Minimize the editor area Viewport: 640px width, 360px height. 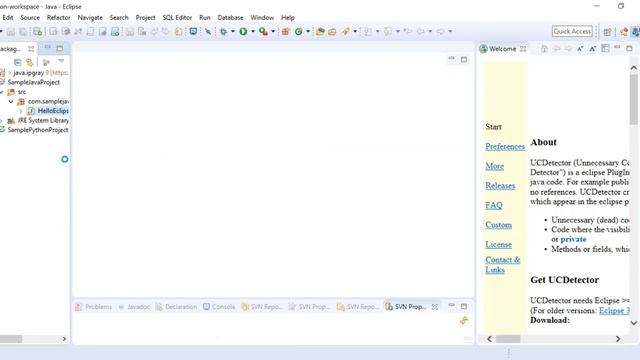point(451,59)
